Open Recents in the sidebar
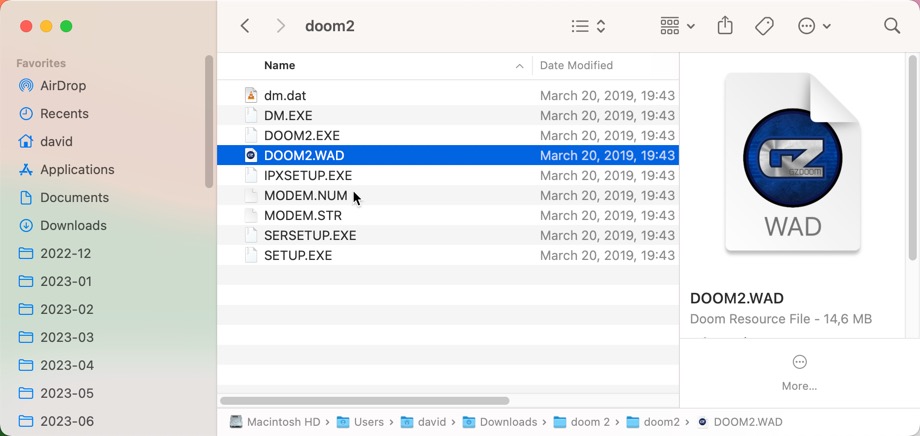The image size is (920, 436). coord(53,114)
